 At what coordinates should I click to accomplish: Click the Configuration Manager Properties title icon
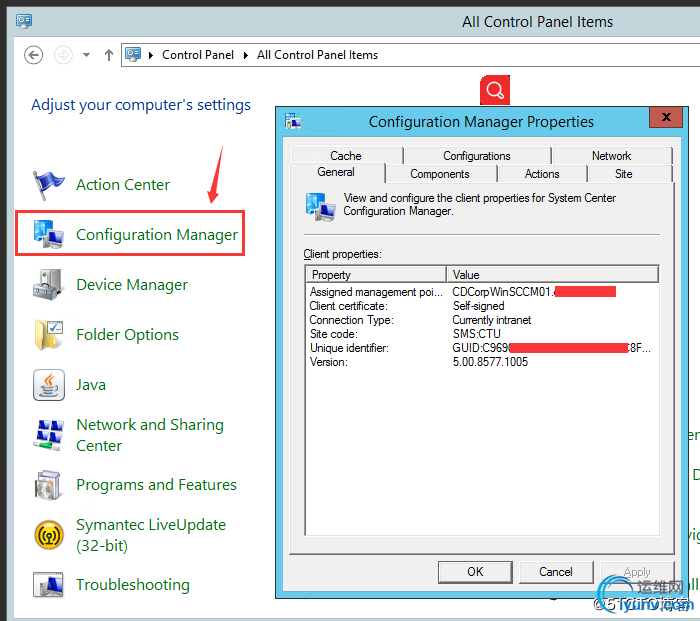click(293, 121)
